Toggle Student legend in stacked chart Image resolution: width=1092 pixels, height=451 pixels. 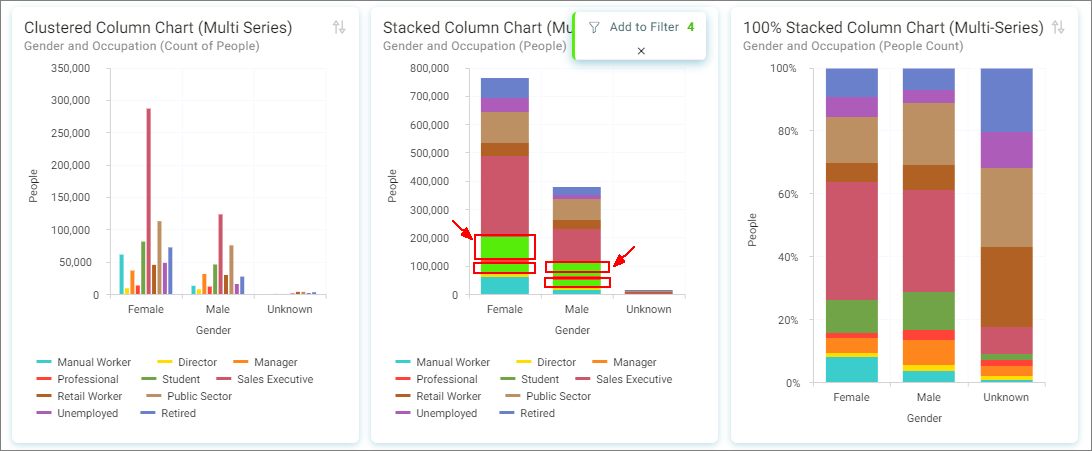pyautogui.click(x=530, y=379)
